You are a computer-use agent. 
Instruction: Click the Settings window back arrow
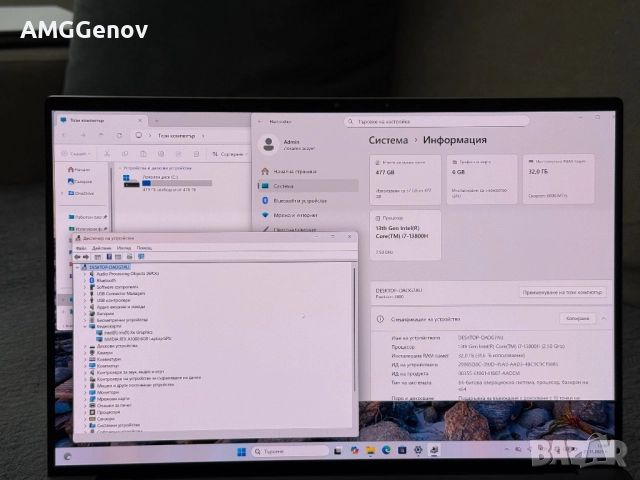click(x=260, y=121)
